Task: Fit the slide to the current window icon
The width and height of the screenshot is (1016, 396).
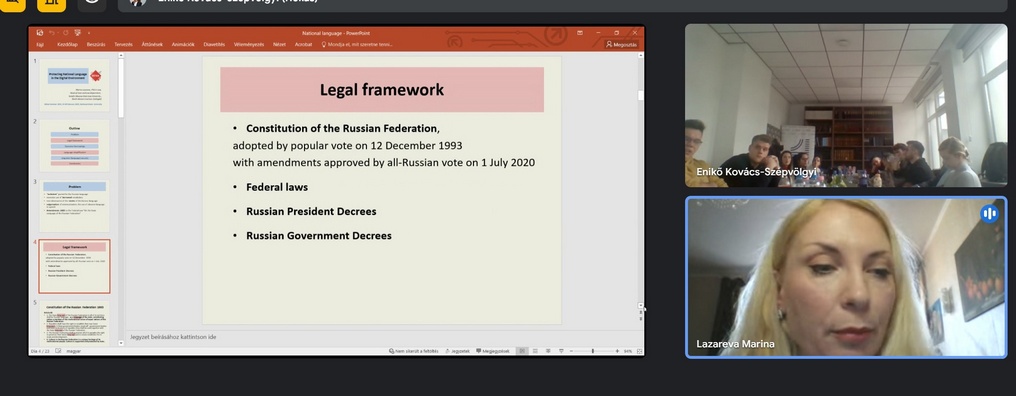Action: [640, 351]
